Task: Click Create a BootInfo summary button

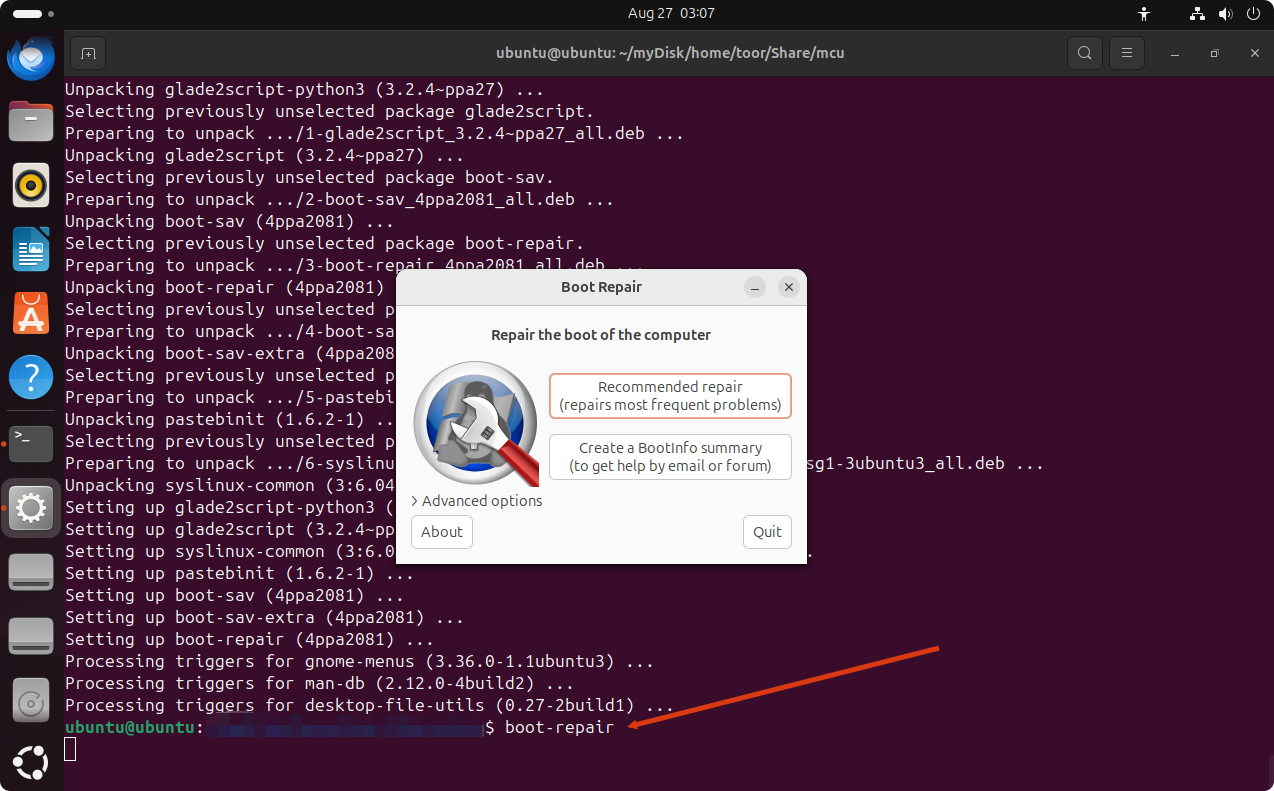Action: click(x=670, y=457)
